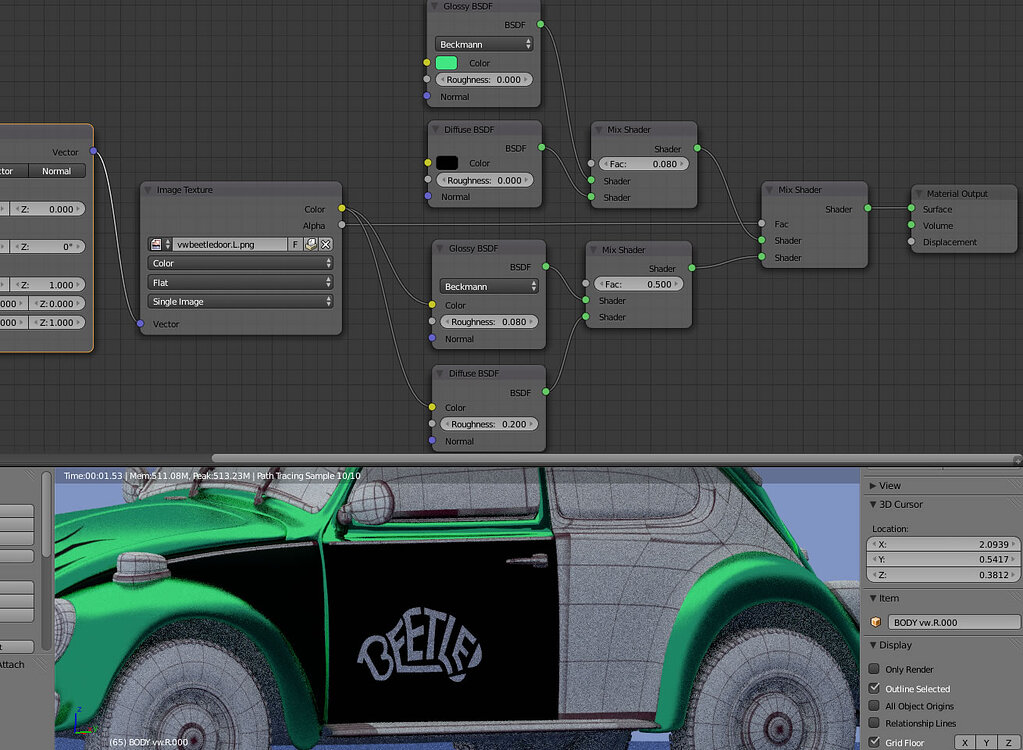Click the vwbeetledoor.L.png image name field
Image resolution: width=1023 pixels, height=750 pixels.
[x=230, y=245]
